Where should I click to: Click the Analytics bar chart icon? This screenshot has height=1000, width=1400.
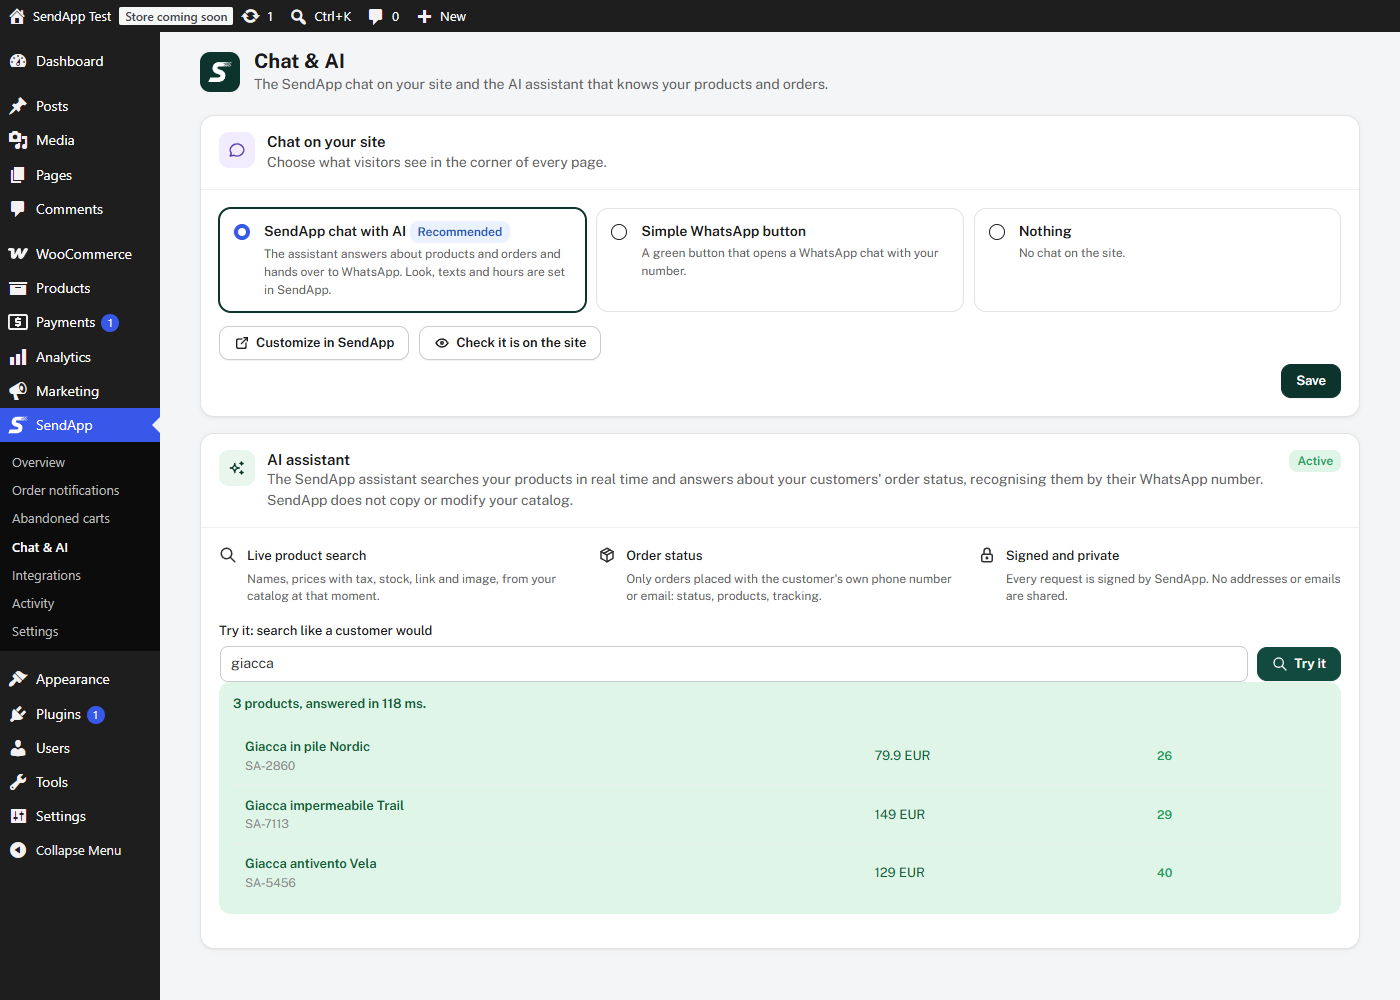click(x=18, y=357)
